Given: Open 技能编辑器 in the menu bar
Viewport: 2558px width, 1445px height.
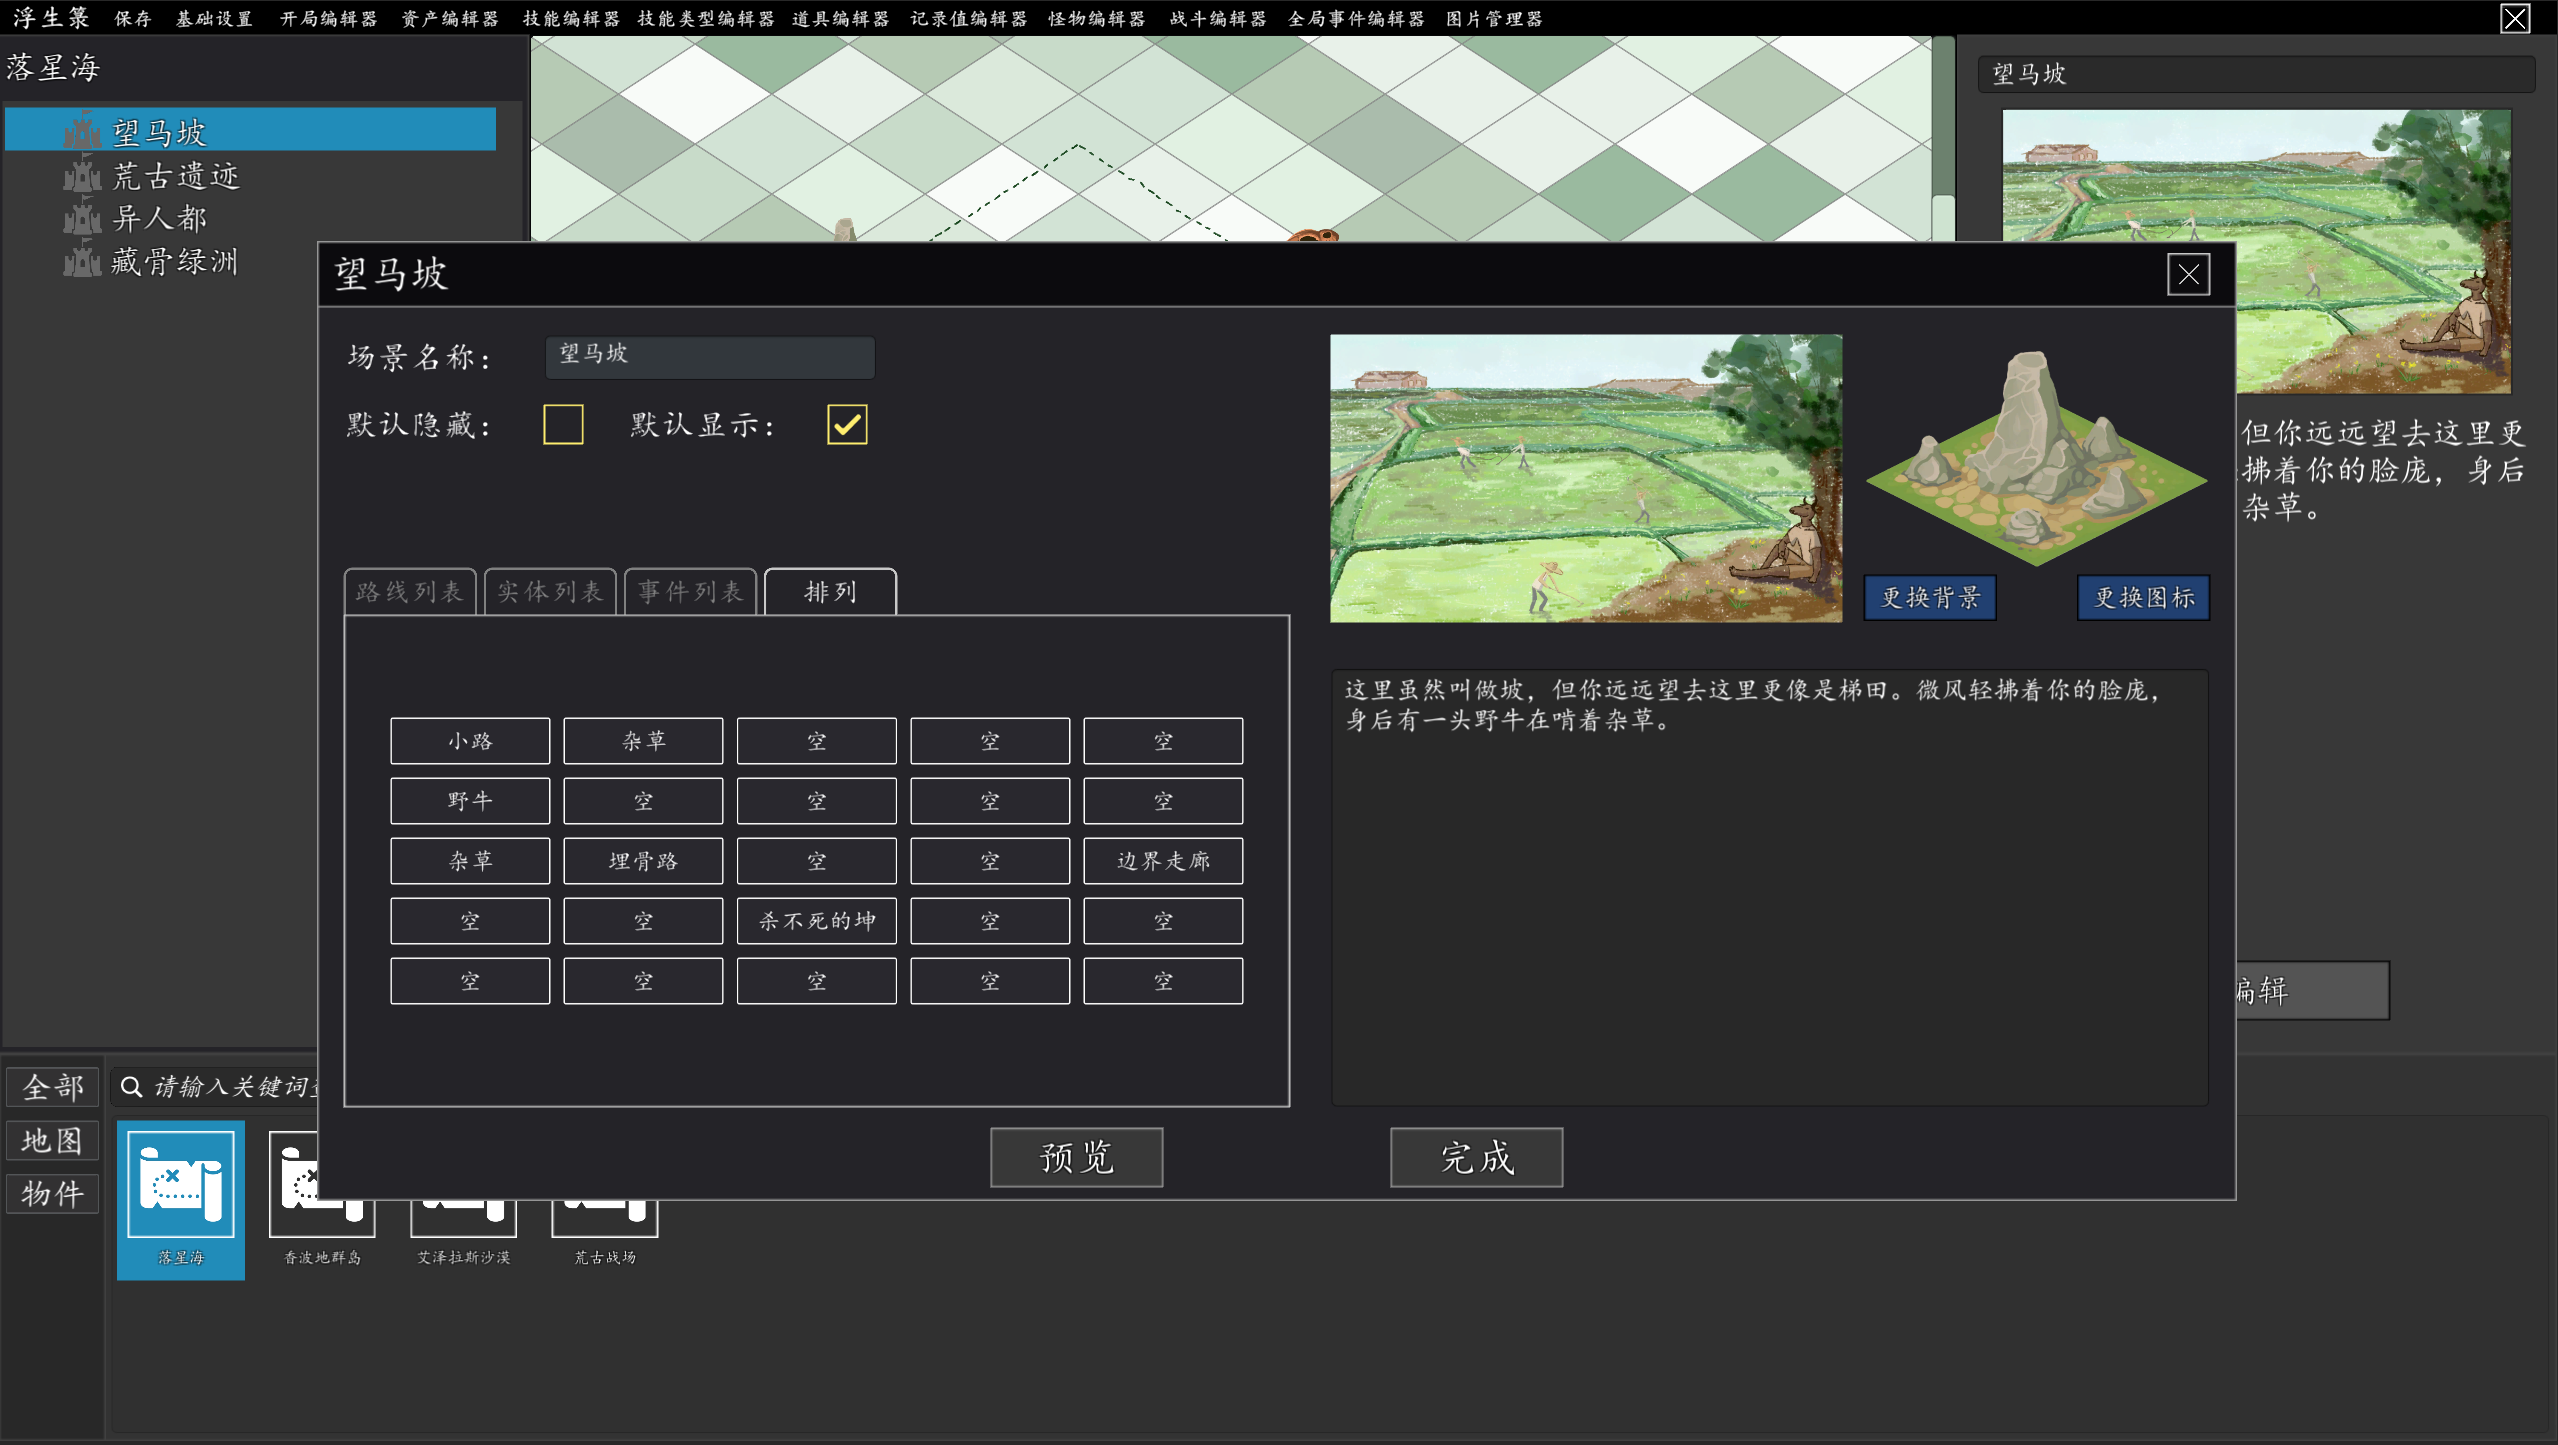Looking at the screenshot, I should 571,19.
